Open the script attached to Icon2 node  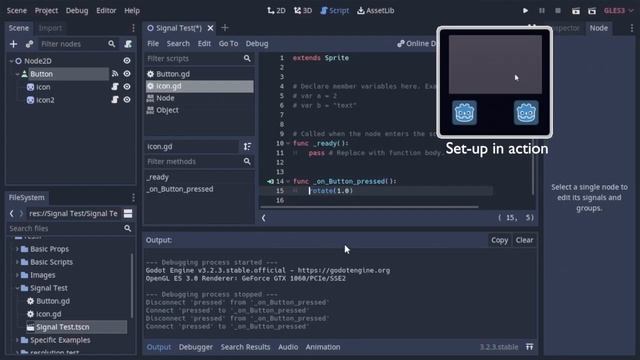point(115,100)
